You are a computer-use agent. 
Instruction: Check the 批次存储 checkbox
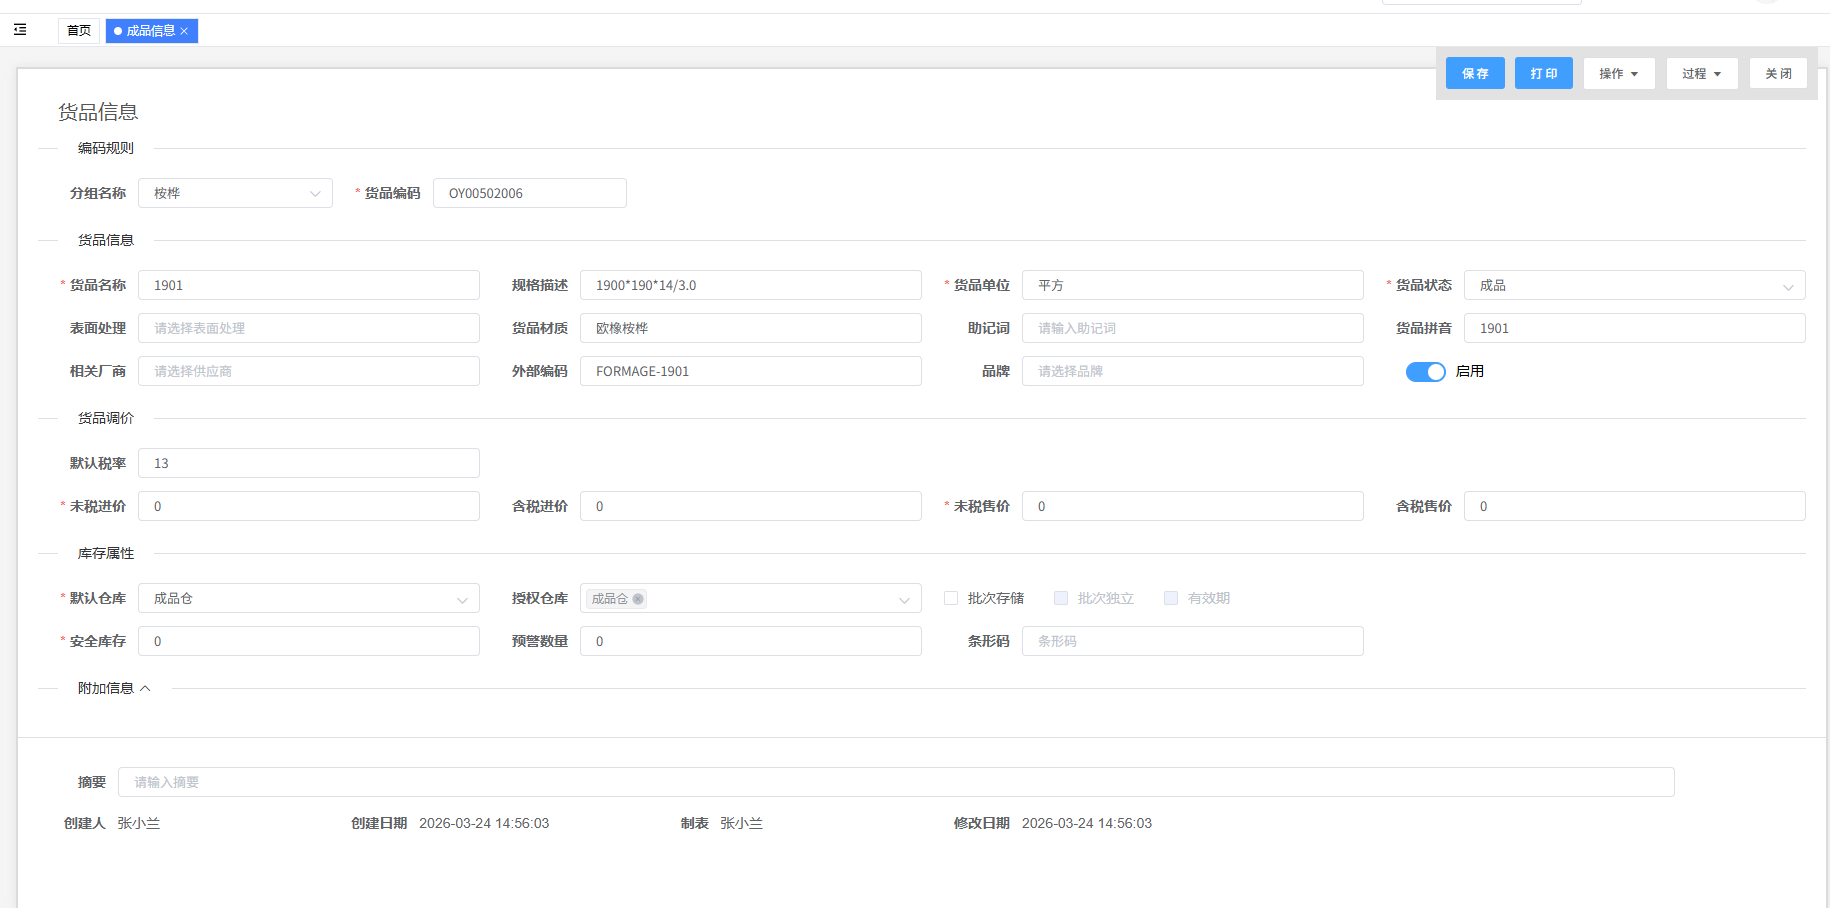click(x=951, y=598)
